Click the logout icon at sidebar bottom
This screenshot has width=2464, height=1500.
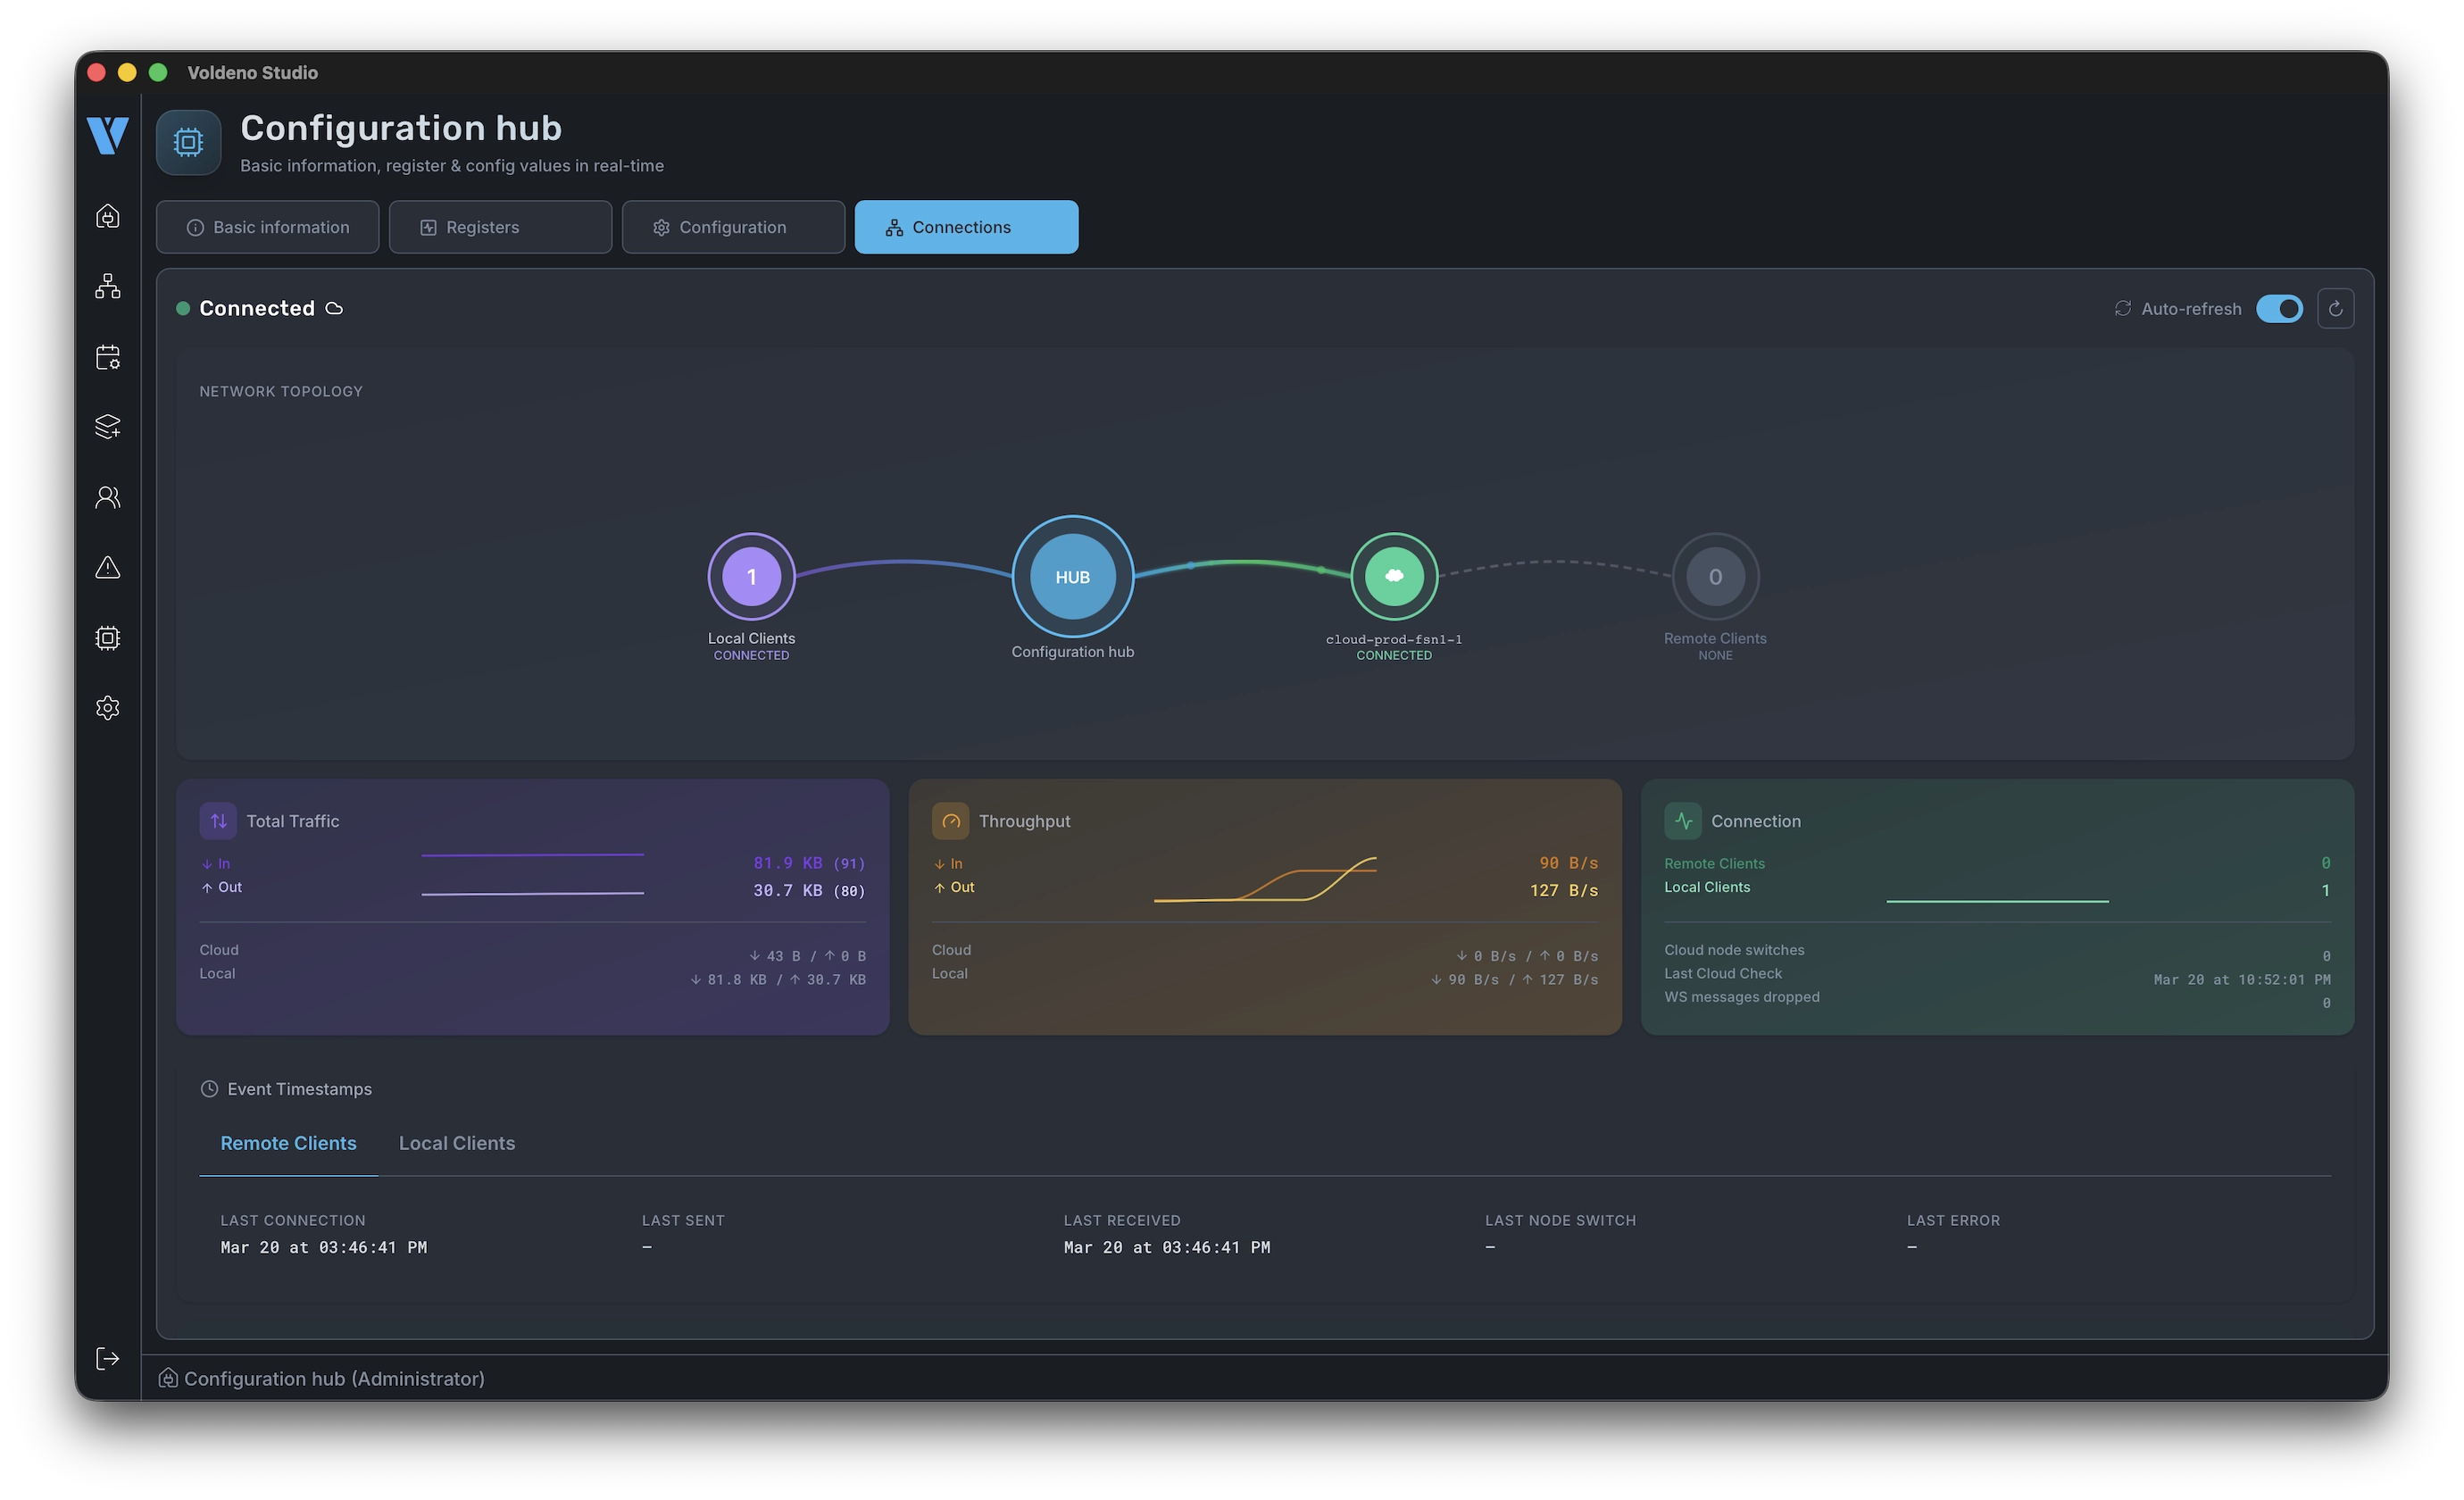[x=108, y=1358]
